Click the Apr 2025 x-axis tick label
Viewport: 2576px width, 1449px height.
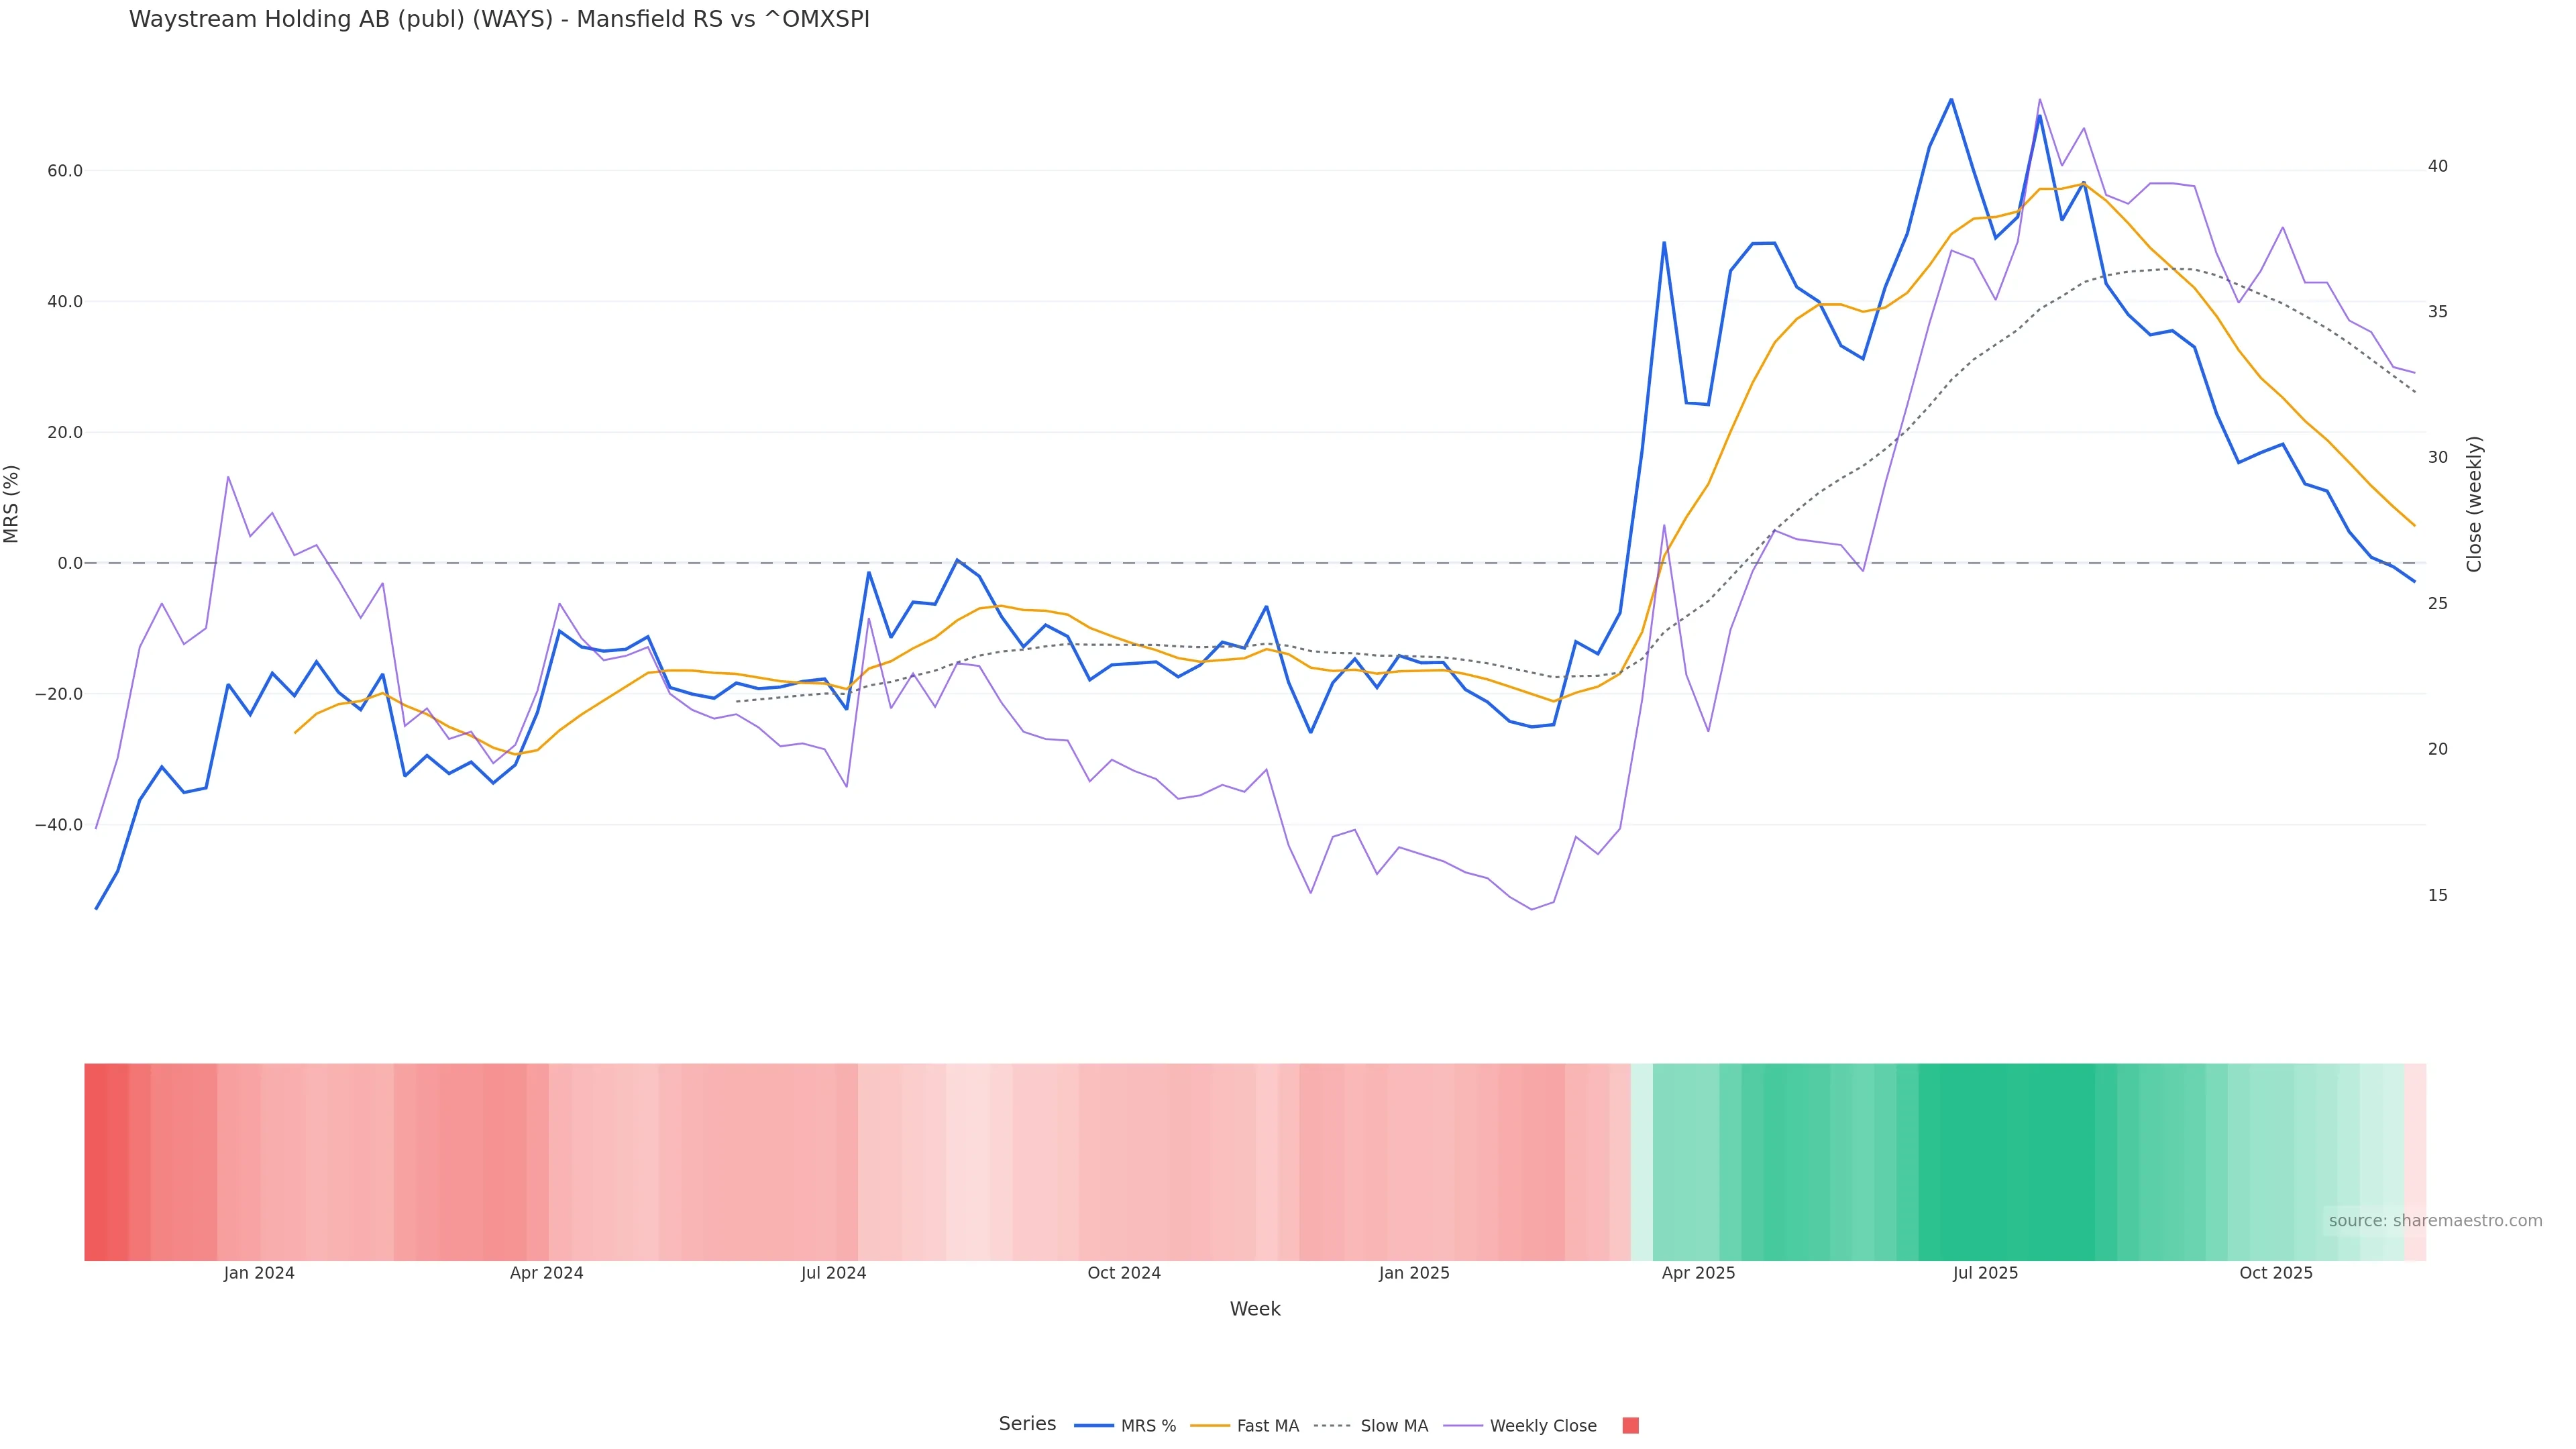pyautogui.click(x=1698, y=1274)
